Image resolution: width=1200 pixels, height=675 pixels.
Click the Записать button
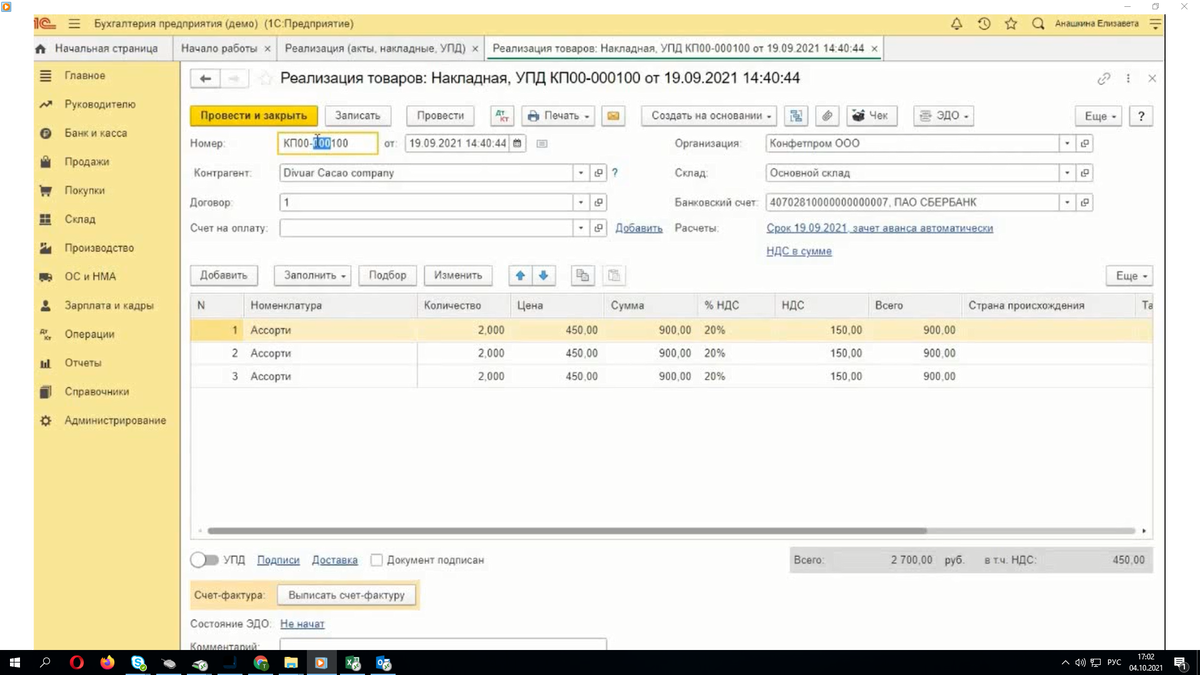(358, 116)
